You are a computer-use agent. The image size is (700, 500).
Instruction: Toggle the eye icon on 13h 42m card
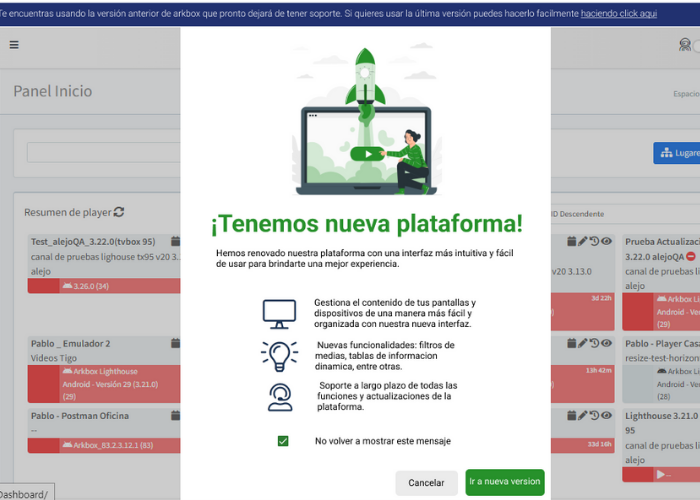click(x=606, y=343)
